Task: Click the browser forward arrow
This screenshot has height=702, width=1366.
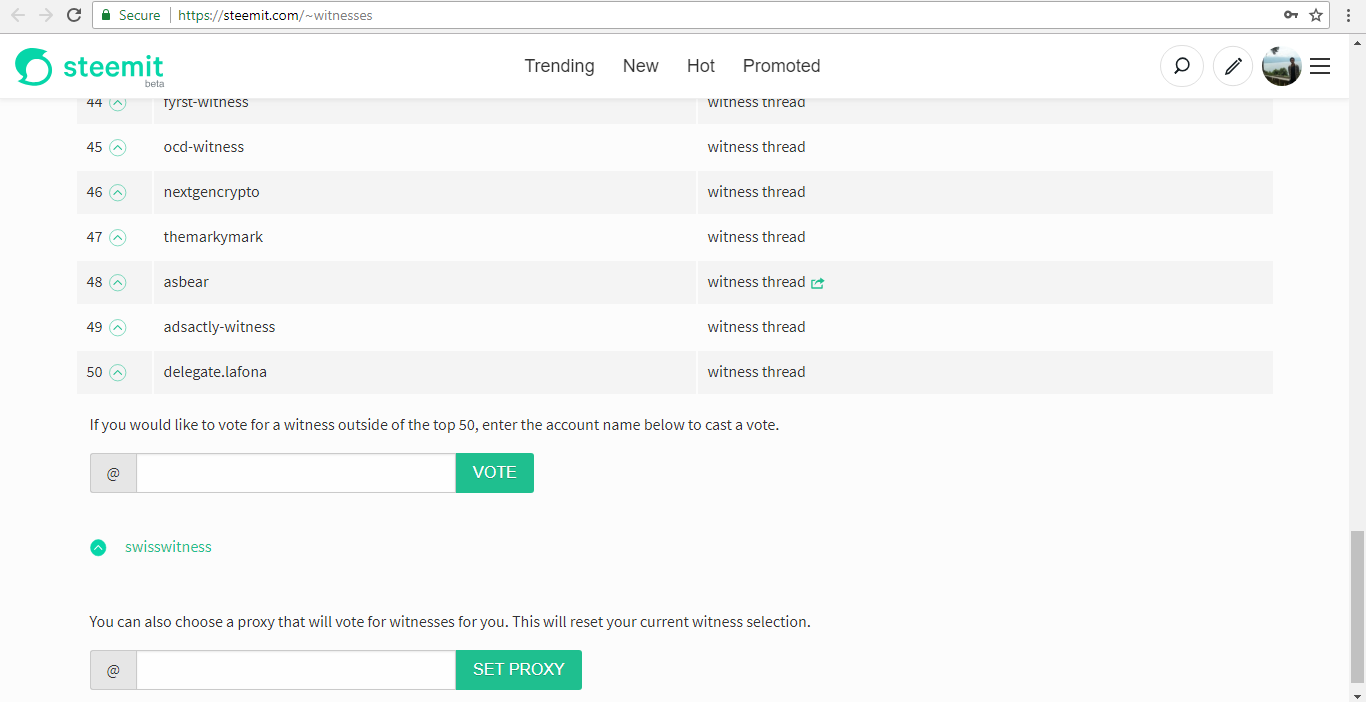Action: (x=46, y=15)
